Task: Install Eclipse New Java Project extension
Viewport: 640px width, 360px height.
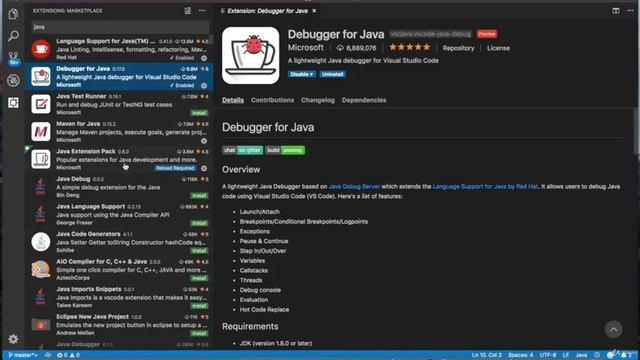Action: point(199,333)
